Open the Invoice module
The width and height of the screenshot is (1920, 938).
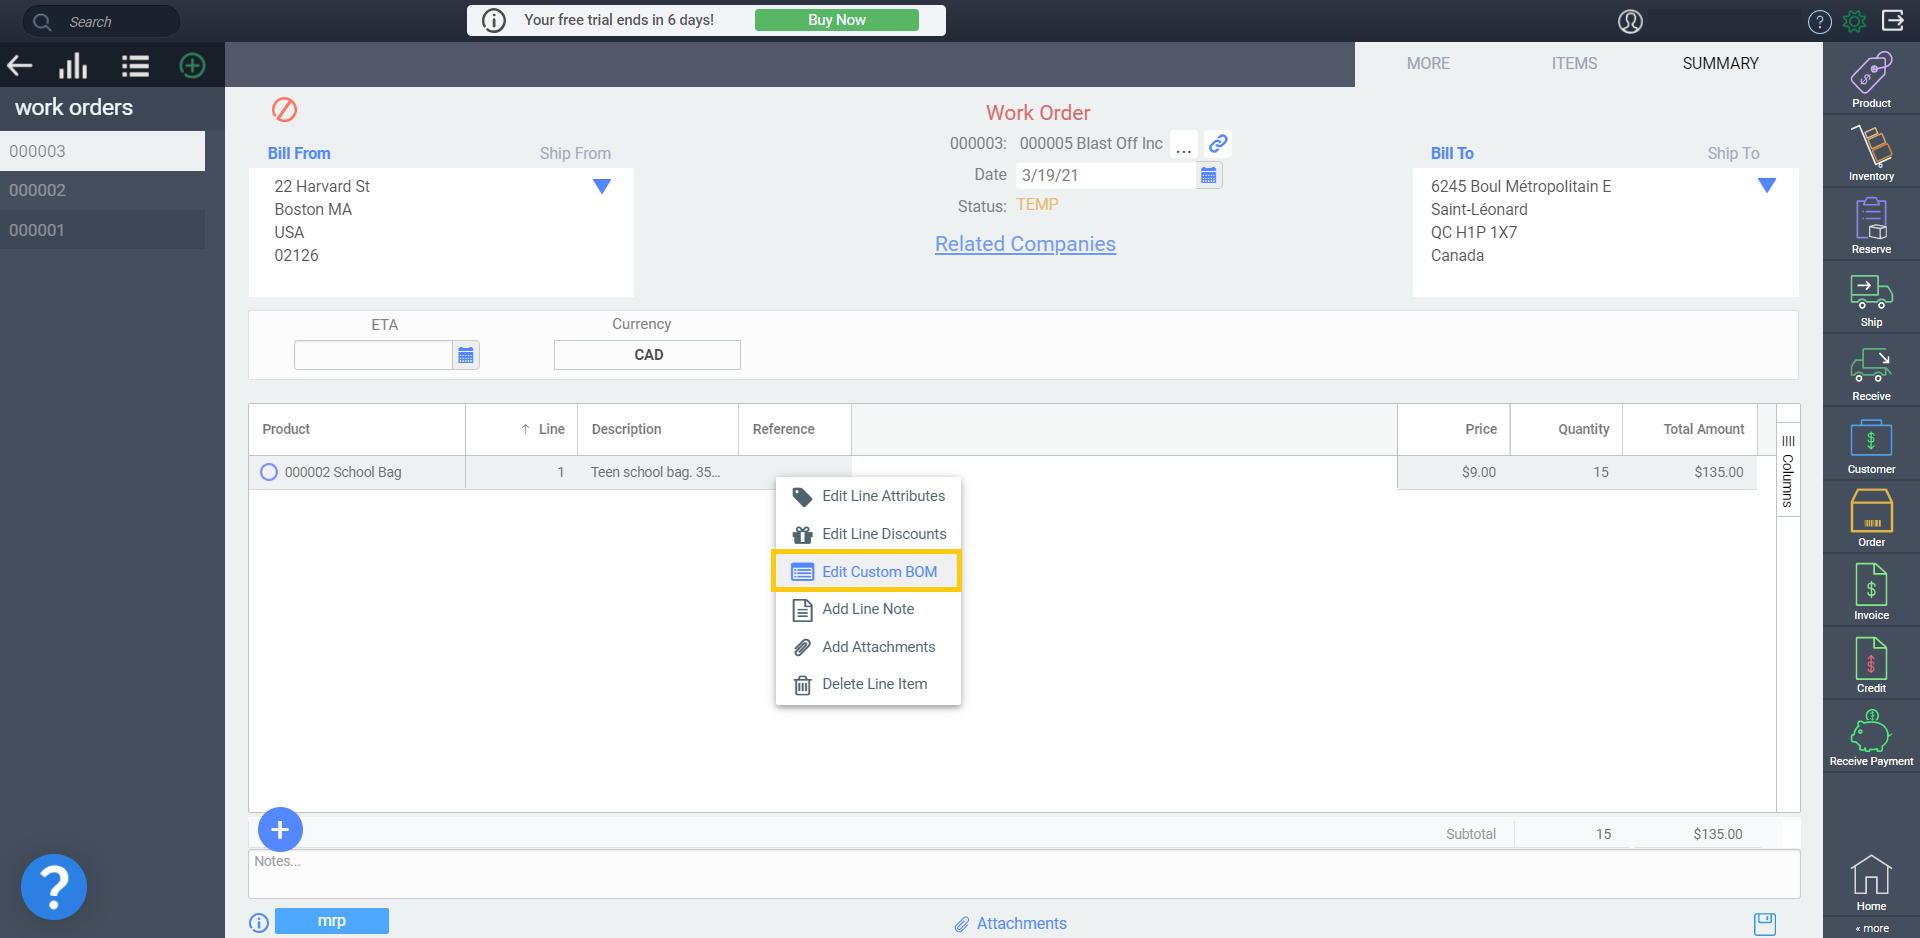coord(1871,592)
